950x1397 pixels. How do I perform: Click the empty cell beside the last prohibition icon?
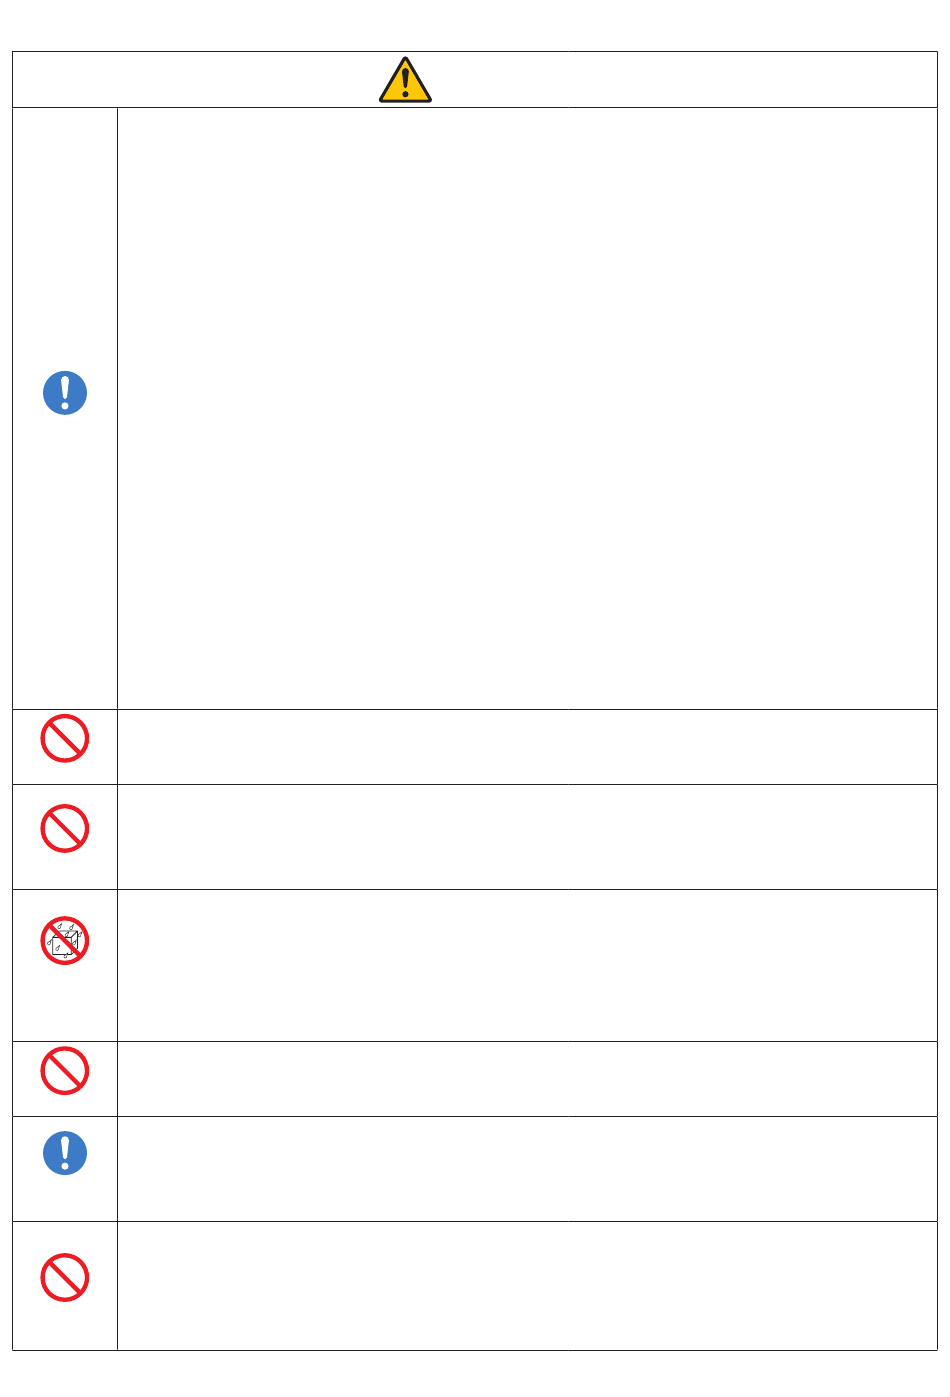527,1286
